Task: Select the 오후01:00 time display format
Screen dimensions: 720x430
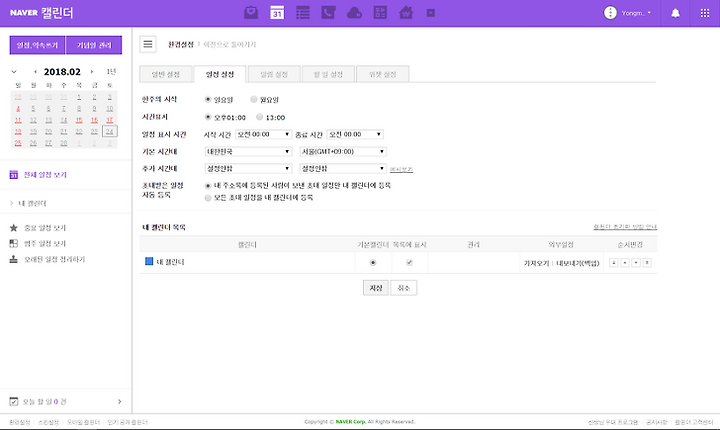Action: [208, 117]
